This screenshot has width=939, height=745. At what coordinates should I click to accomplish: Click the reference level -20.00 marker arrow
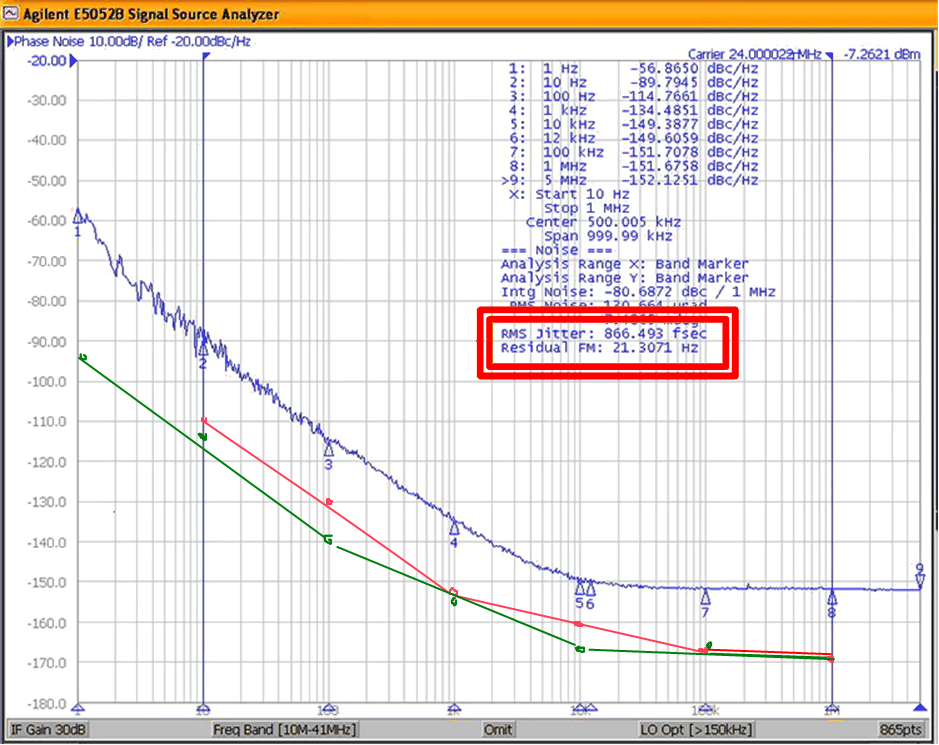[x=74, y=60]
